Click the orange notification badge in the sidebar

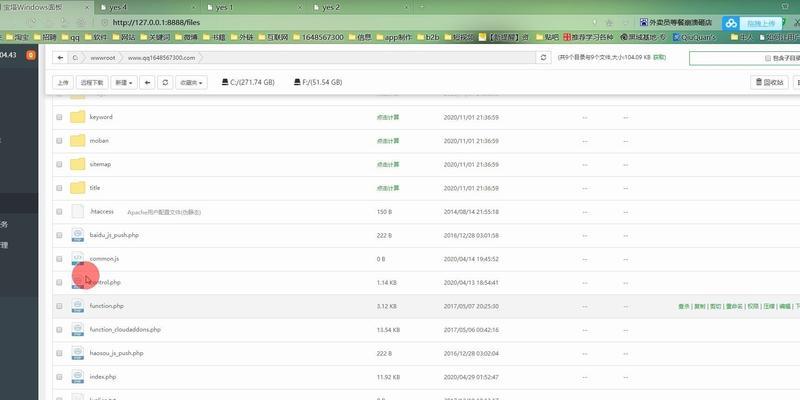[31, 55]
